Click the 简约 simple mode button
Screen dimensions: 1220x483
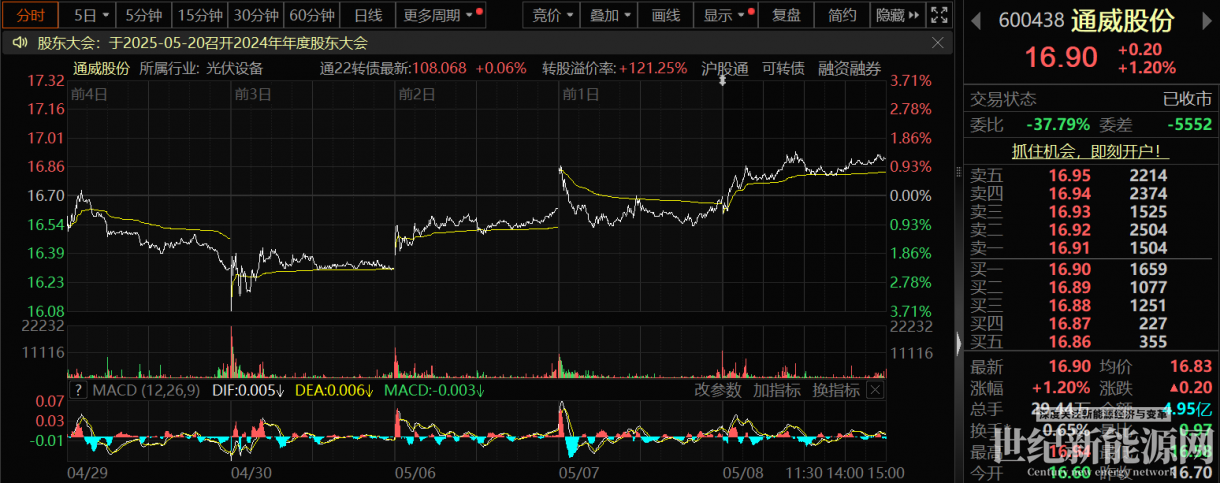842,15
